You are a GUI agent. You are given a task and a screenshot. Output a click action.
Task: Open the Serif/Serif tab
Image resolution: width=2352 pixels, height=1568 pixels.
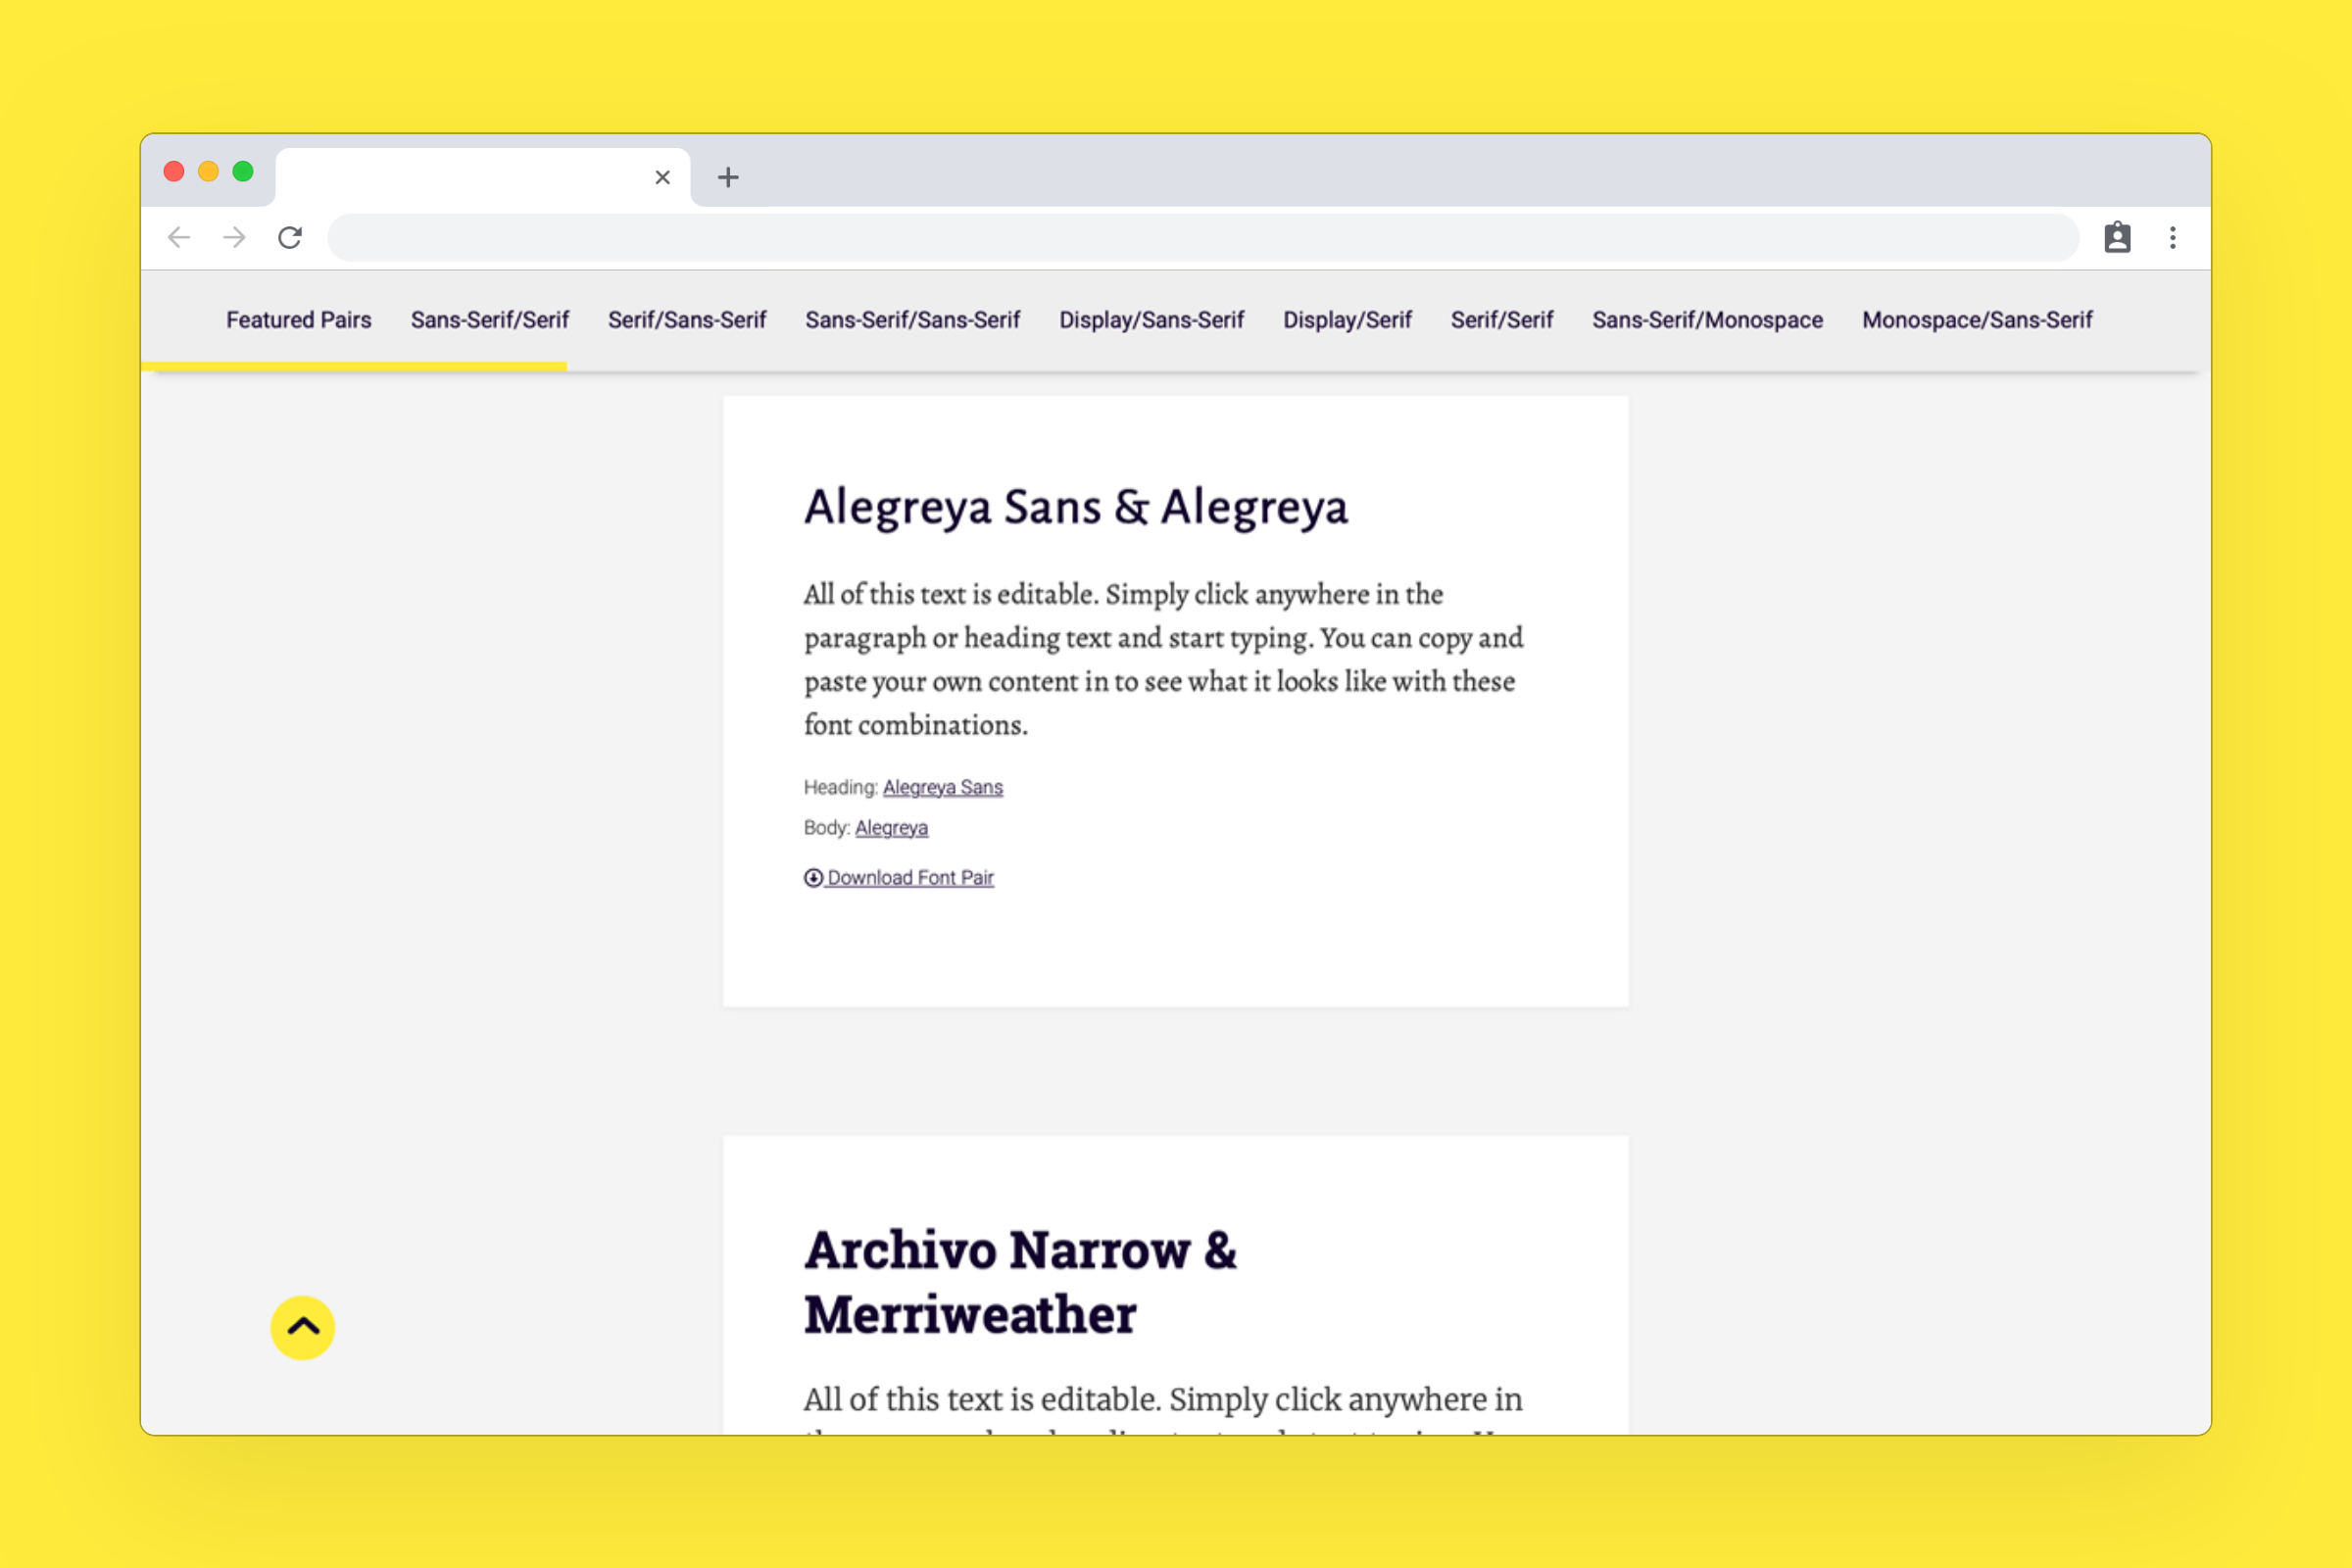1502,320
